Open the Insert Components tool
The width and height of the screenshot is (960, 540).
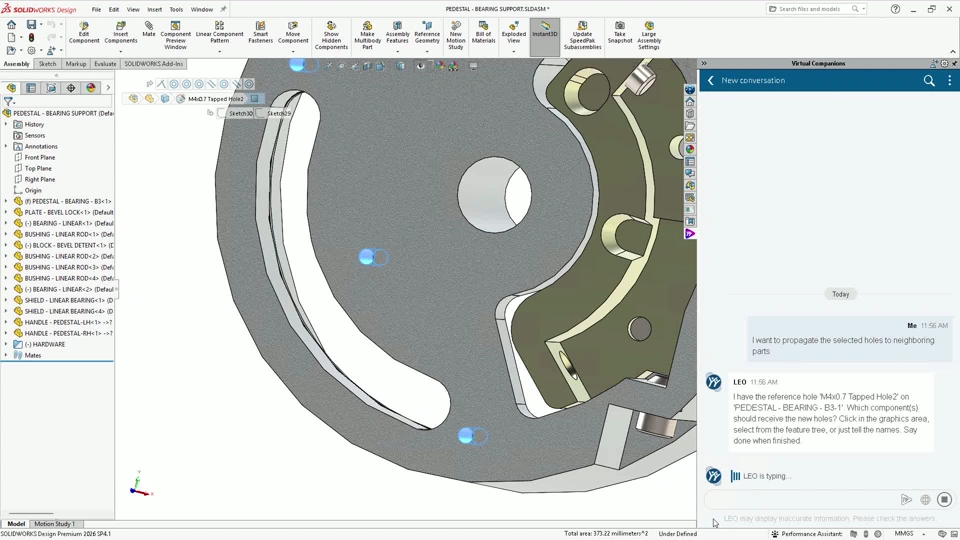pyautogui.click(x=121, y=32)
